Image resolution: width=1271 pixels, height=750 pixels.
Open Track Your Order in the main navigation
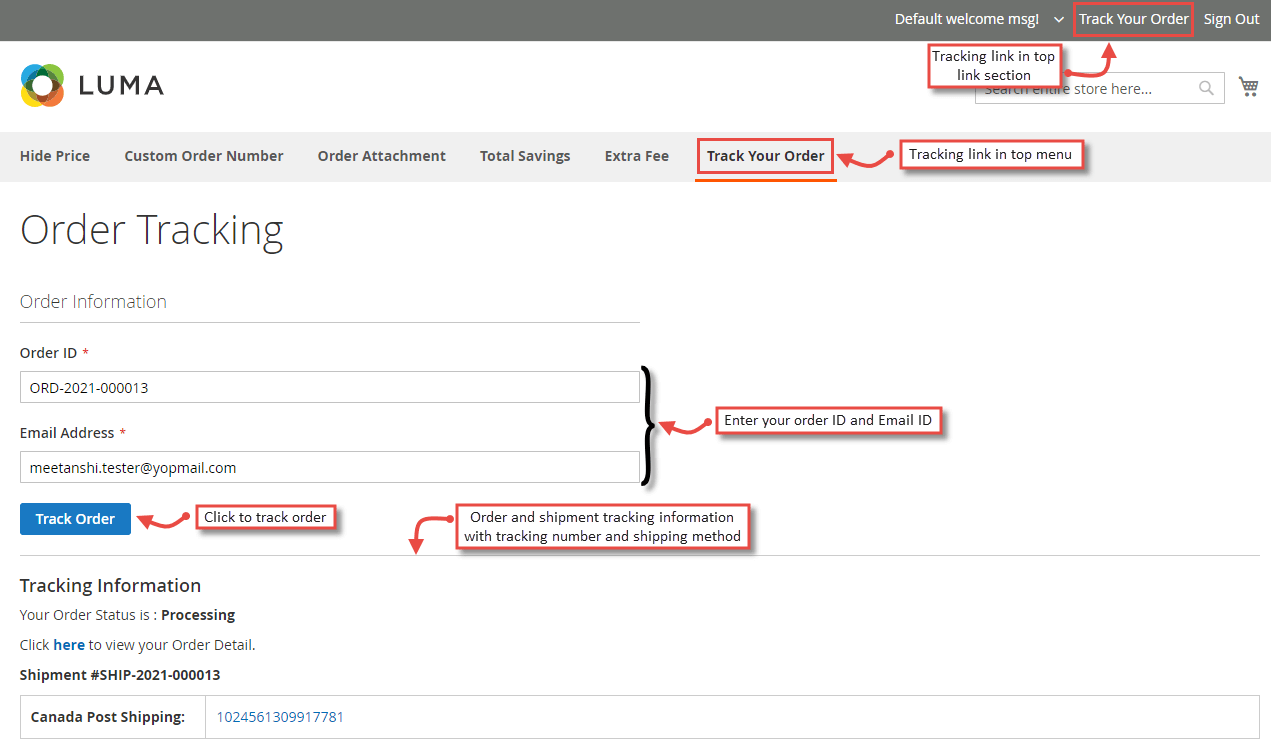click(x=765, y=156)
